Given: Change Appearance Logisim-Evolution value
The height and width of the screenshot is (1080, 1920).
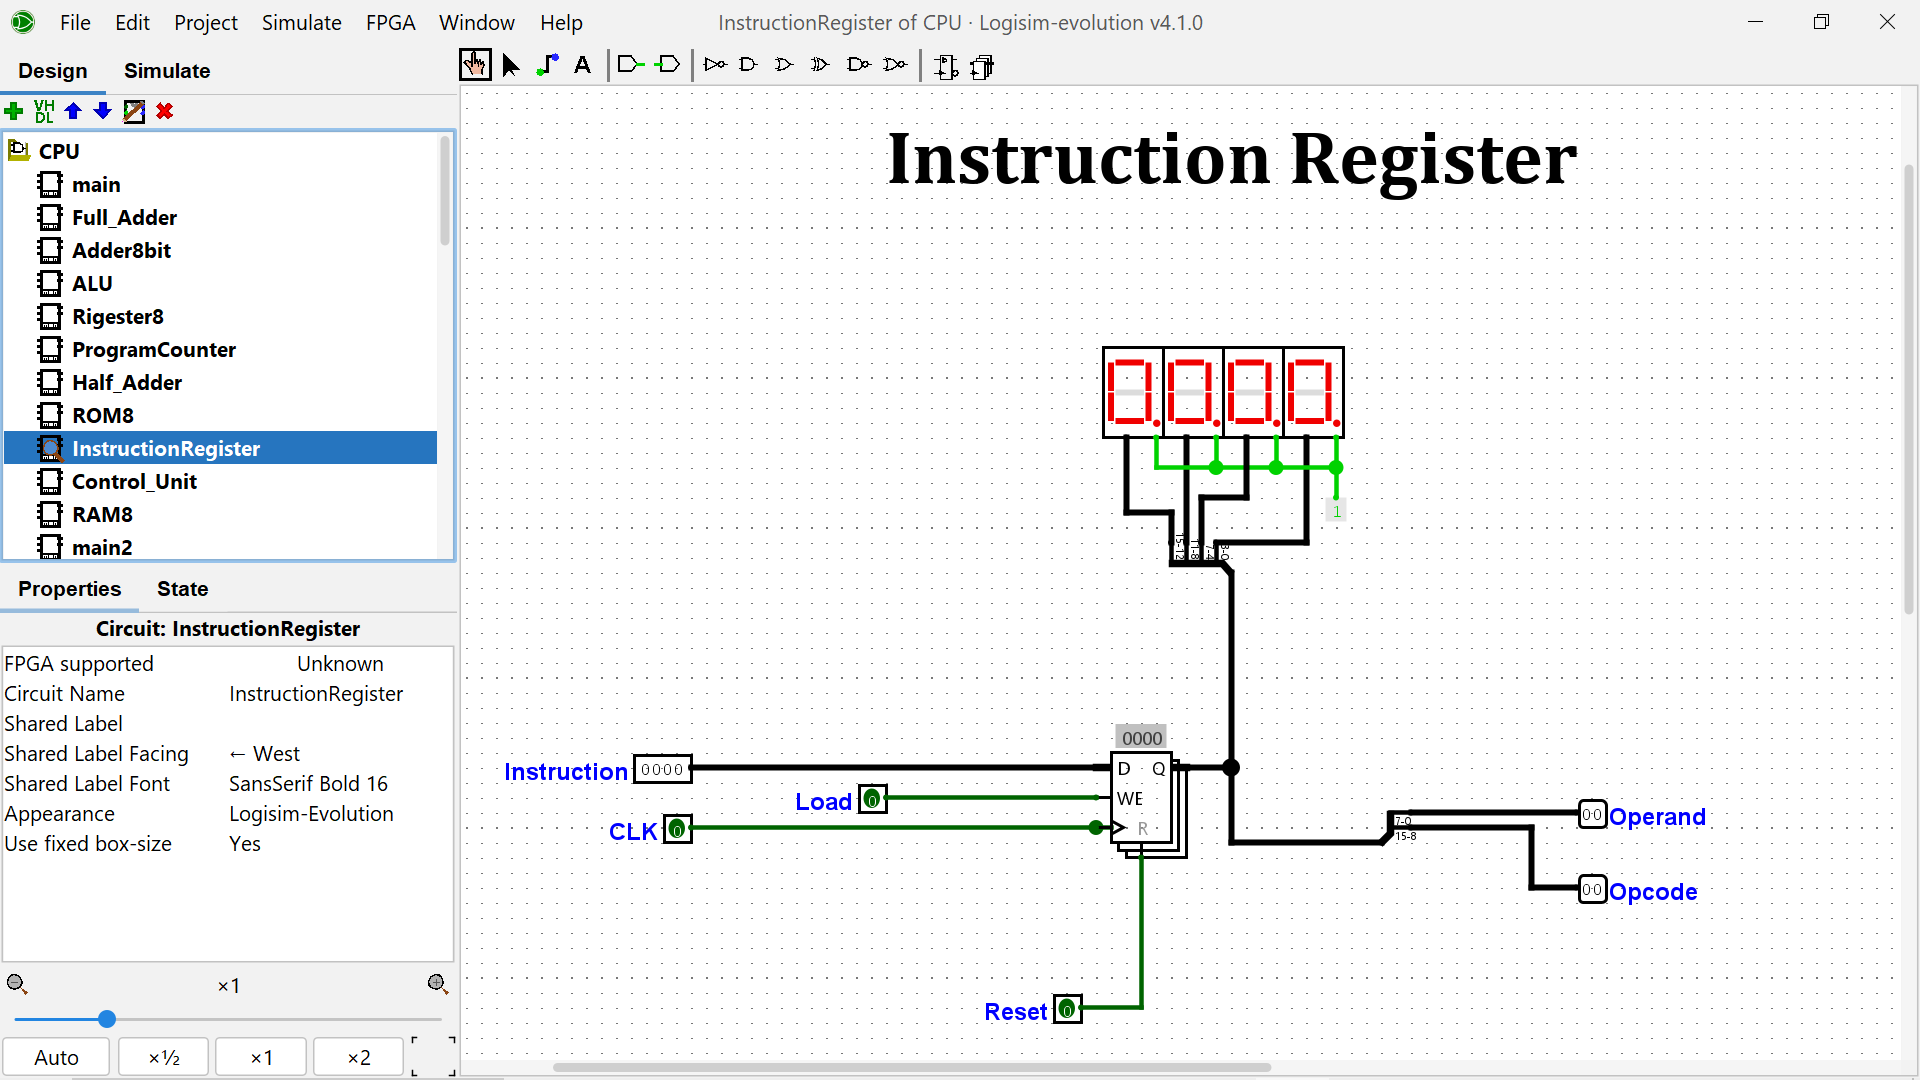Looking at the screenshot, I should 340,814.
